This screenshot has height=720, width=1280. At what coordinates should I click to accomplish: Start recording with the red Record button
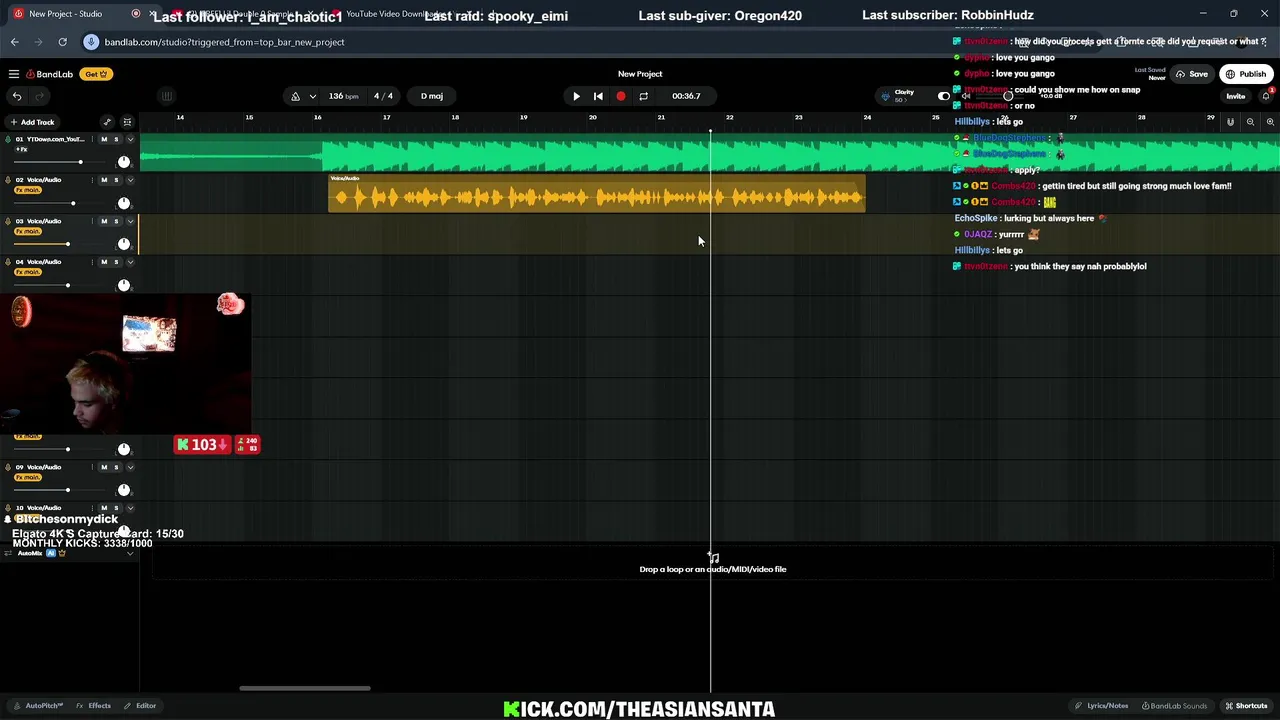pyautogui.click(x=621, y=96)
